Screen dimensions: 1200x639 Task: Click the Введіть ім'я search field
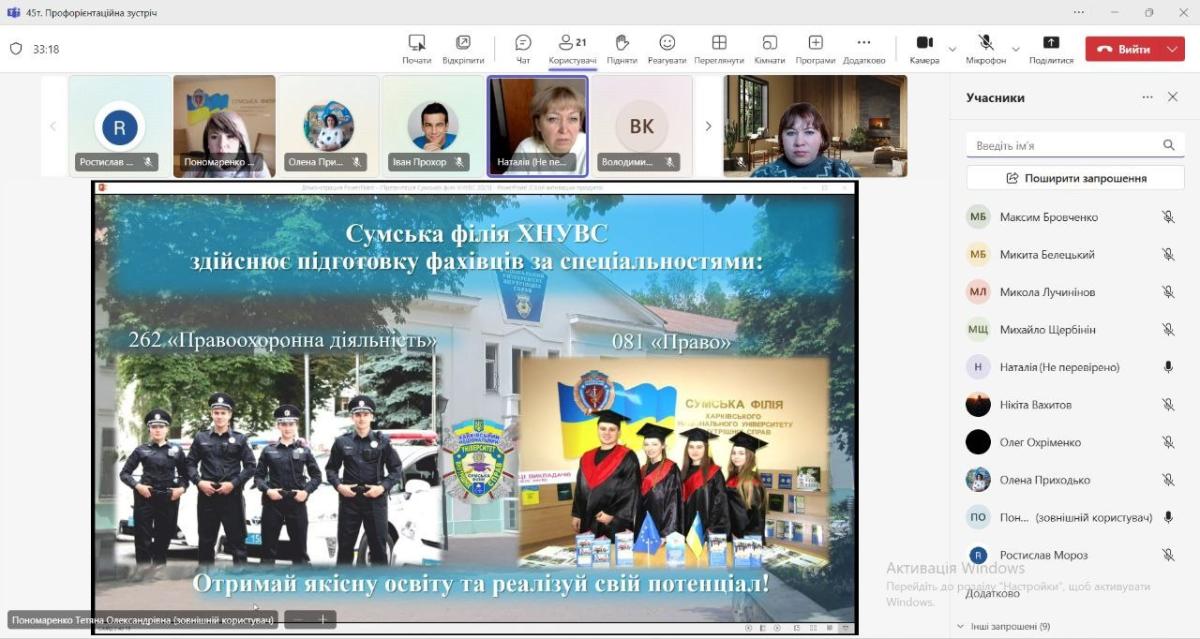(1065, 146)
